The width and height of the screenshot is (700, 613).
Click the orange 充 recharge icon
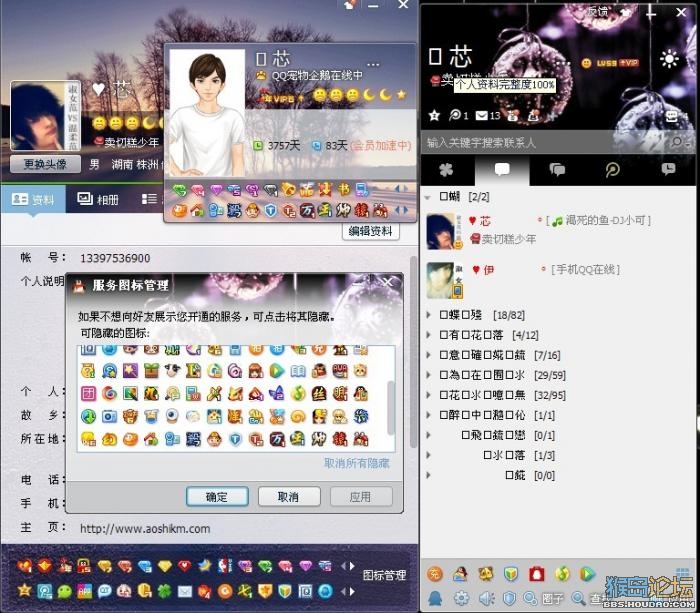tap(435, 574)
